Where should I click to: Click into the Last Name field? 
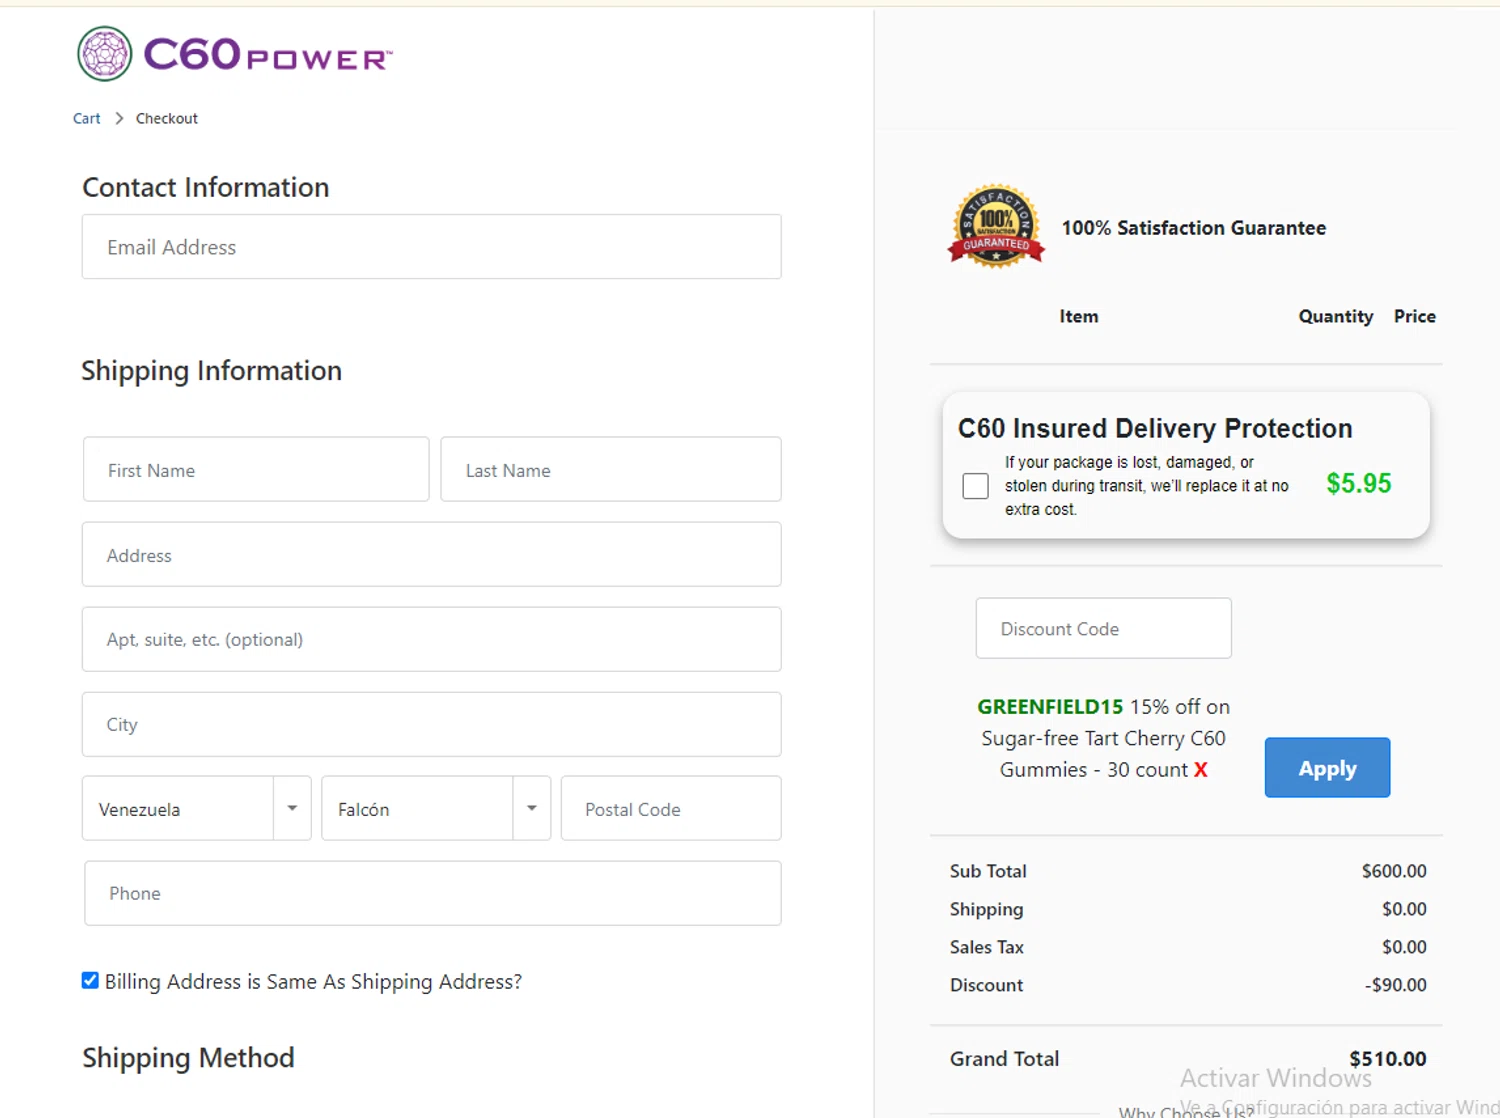(611, 469)
